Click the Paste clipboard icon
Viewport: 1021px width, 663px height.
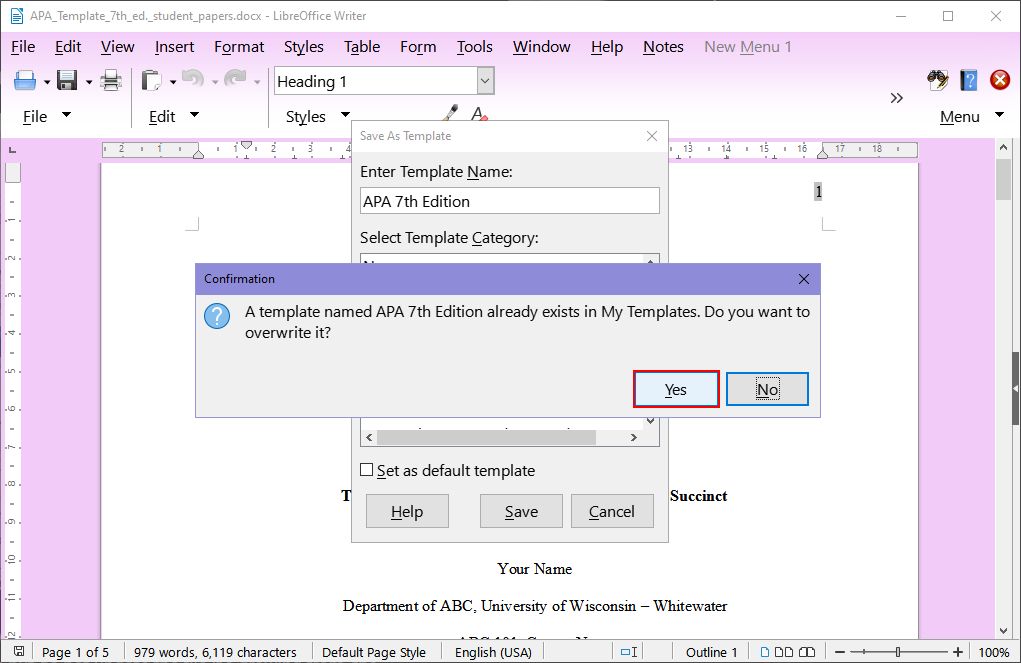point(152,81)
